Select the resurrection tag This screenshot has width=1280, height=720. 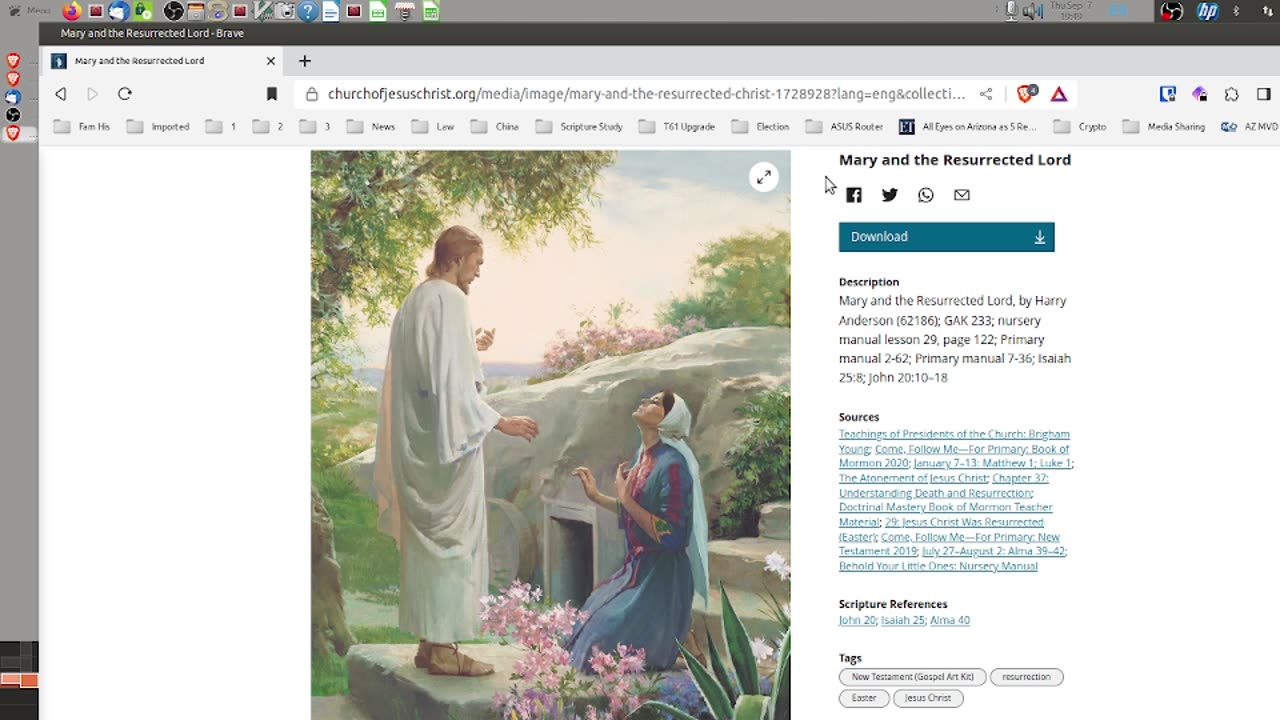(x=1026, y=677)
